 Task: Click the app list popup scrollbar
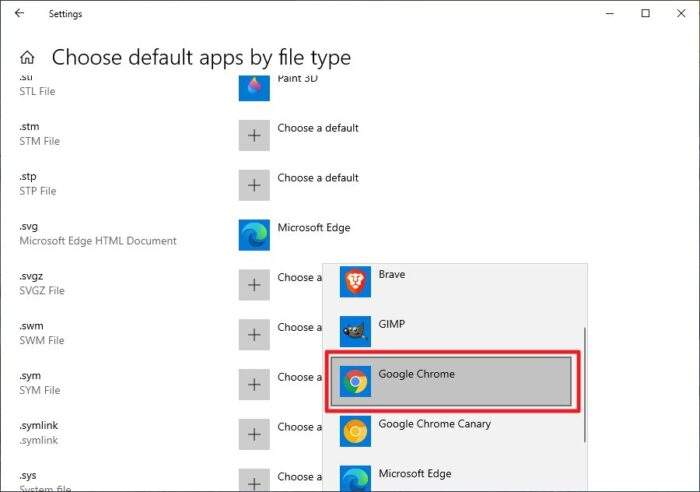tap(584, 384)
